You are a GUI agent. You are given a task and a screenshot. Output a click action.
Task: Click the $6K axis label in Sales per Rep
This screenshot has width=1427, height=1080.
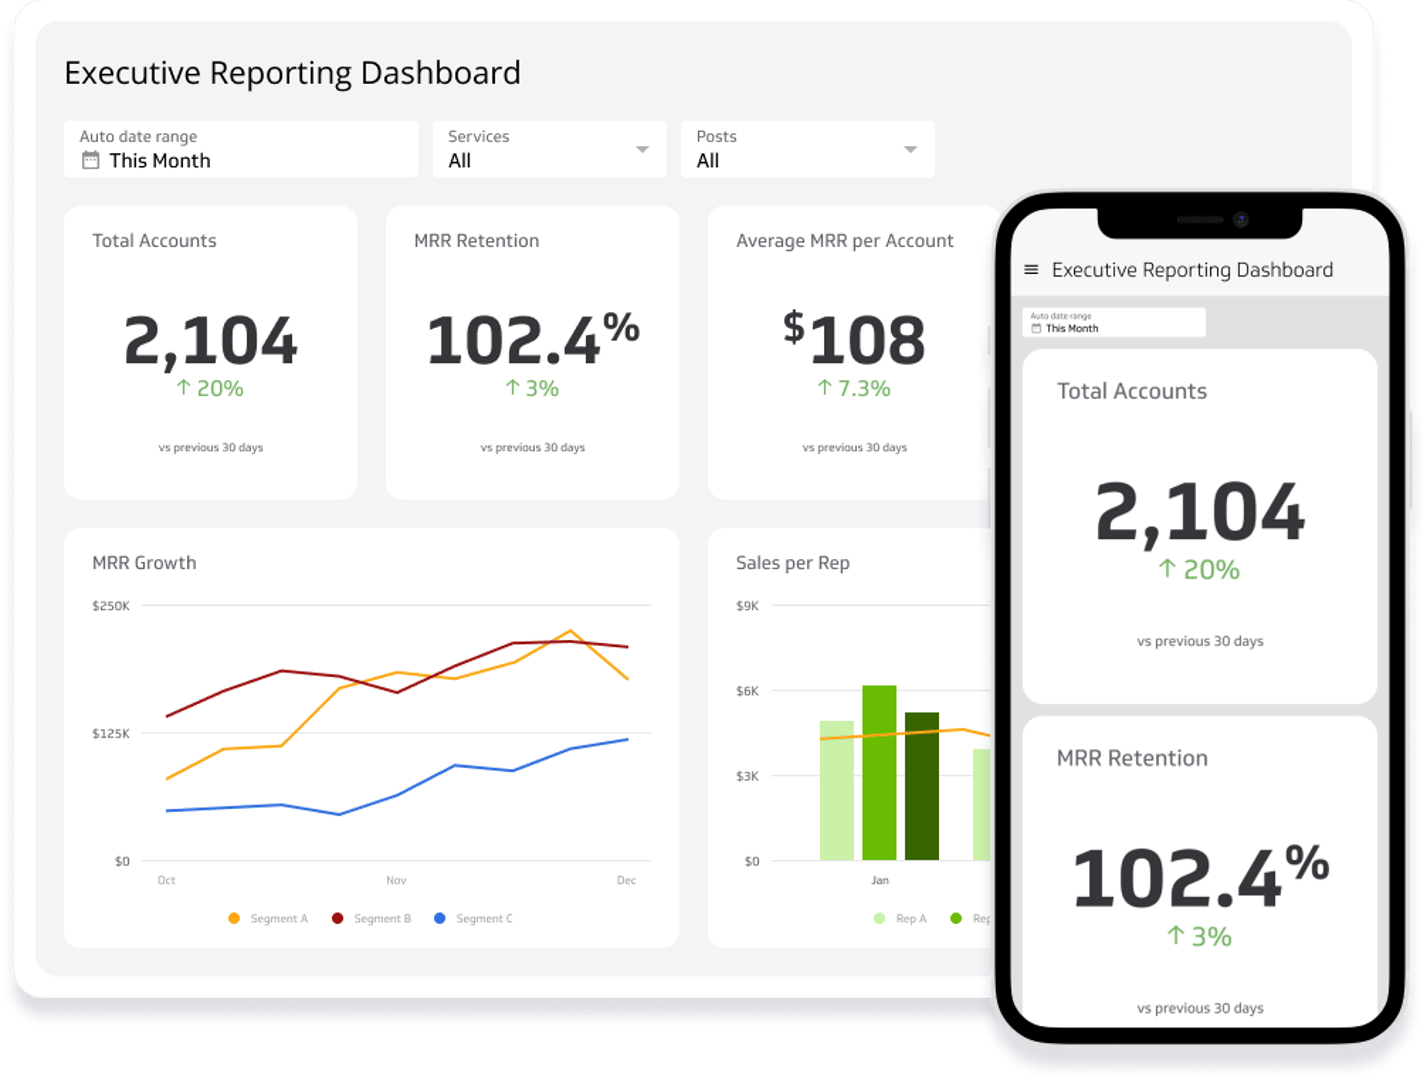(x=748, y=691)
